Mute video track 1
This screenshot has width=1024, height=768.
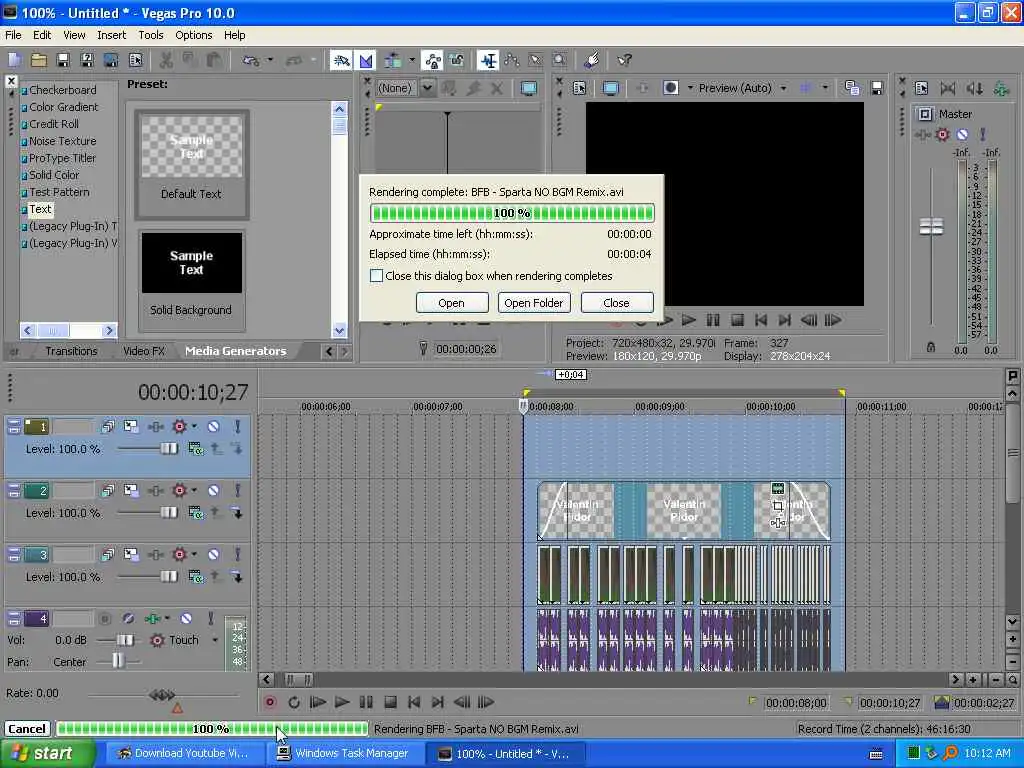[x=213, y=426]
